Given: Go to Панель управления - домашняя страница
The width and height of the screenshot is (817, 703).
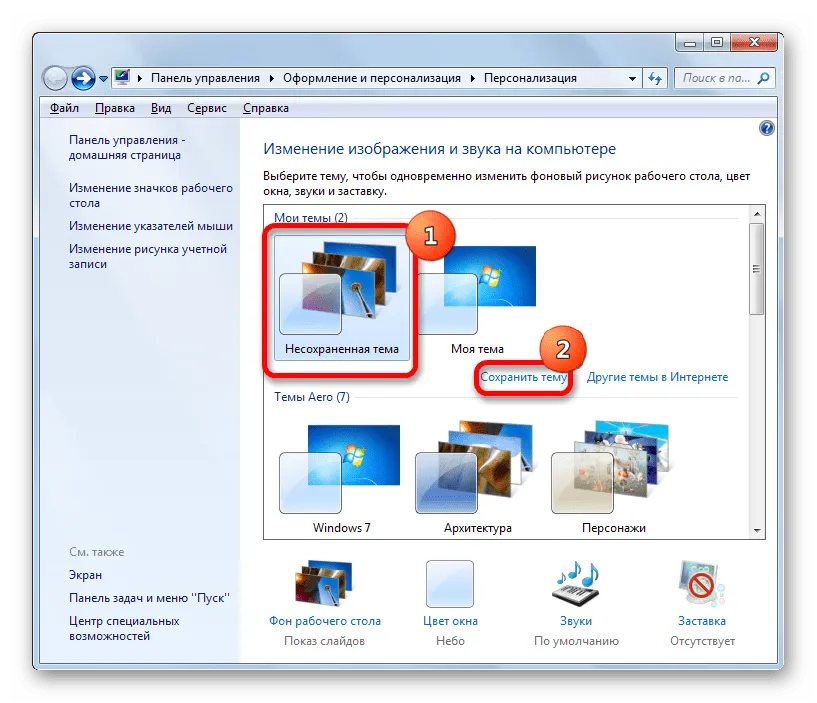Looking at the screenshot, I should pyautogui.click(x=127, y=147).
